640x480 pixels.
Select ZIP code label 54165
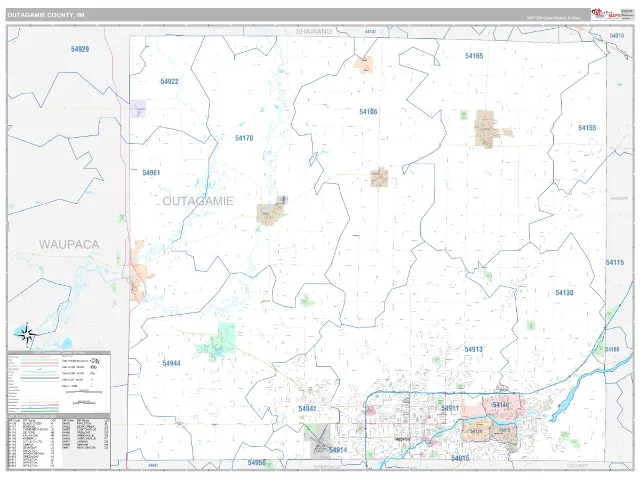474,56
